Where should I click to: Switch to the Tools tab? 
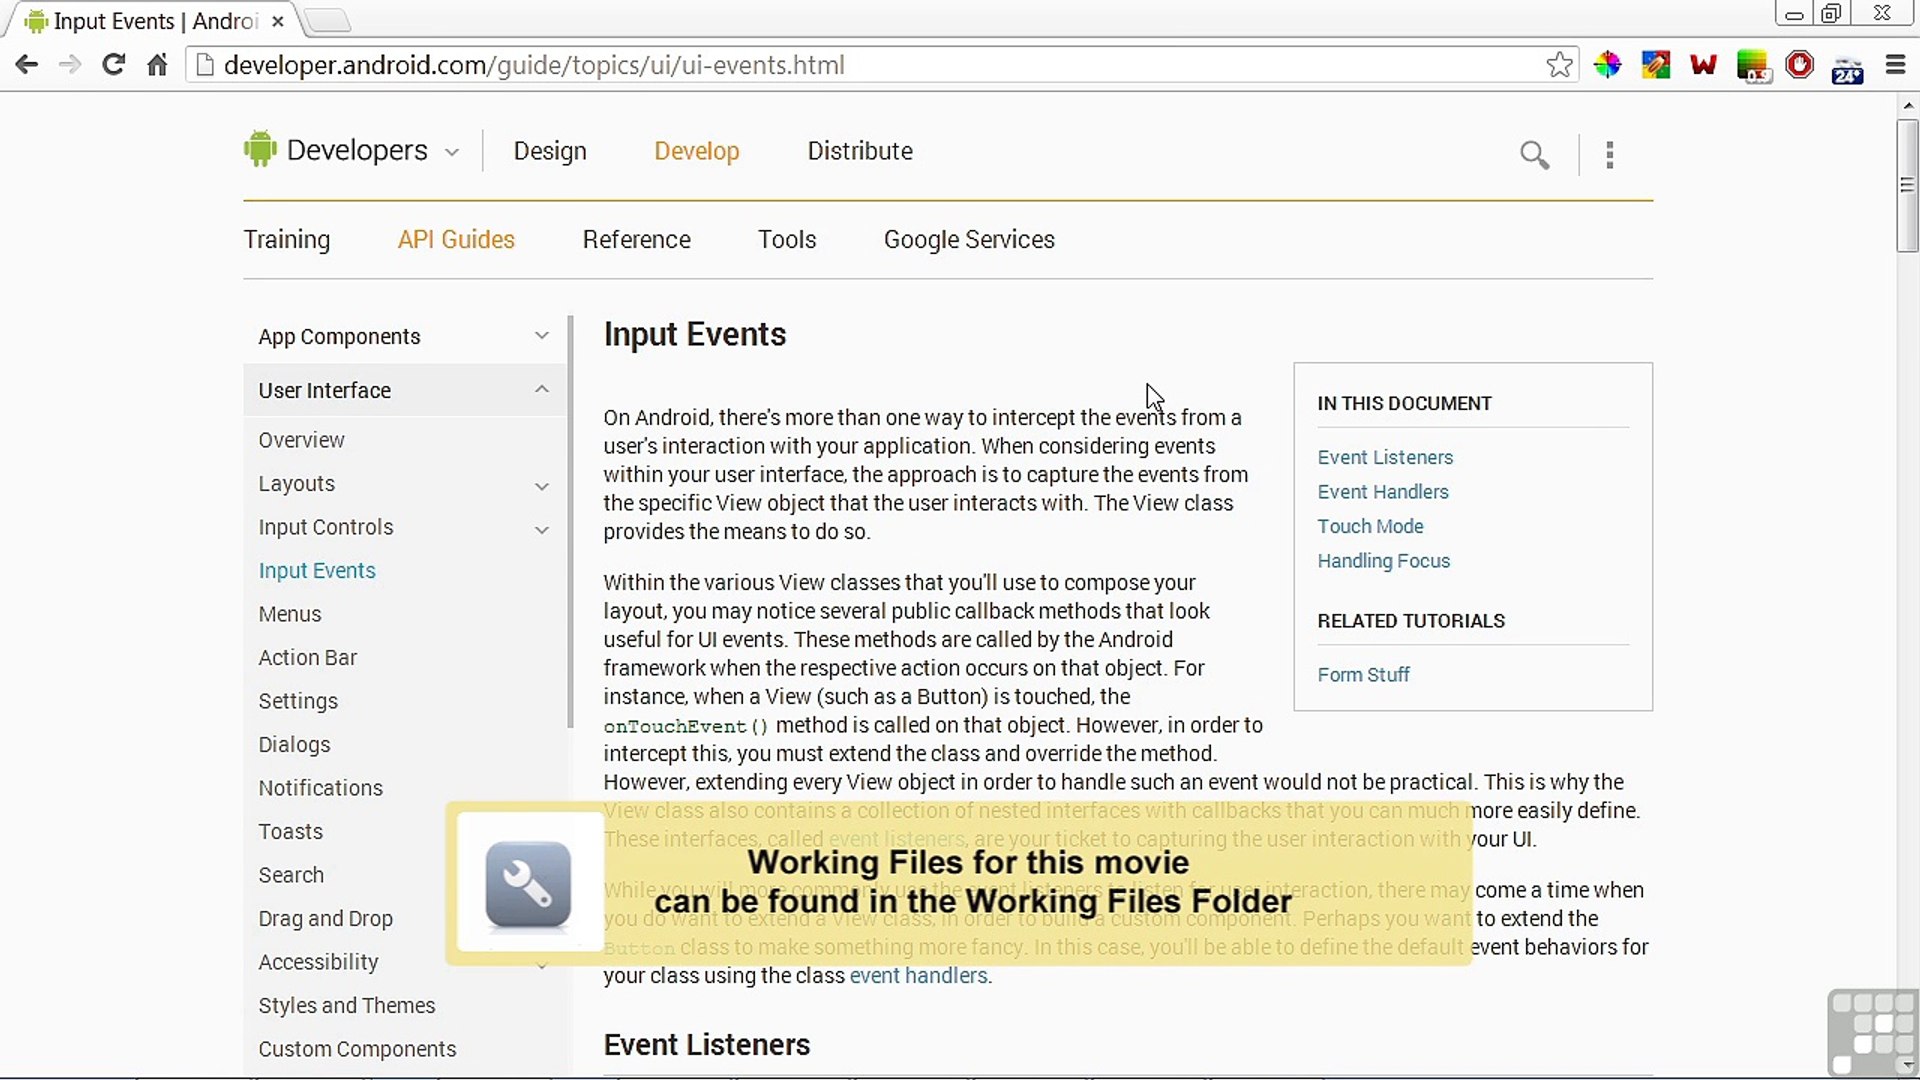pyautogui.click(x=787, y=240)
